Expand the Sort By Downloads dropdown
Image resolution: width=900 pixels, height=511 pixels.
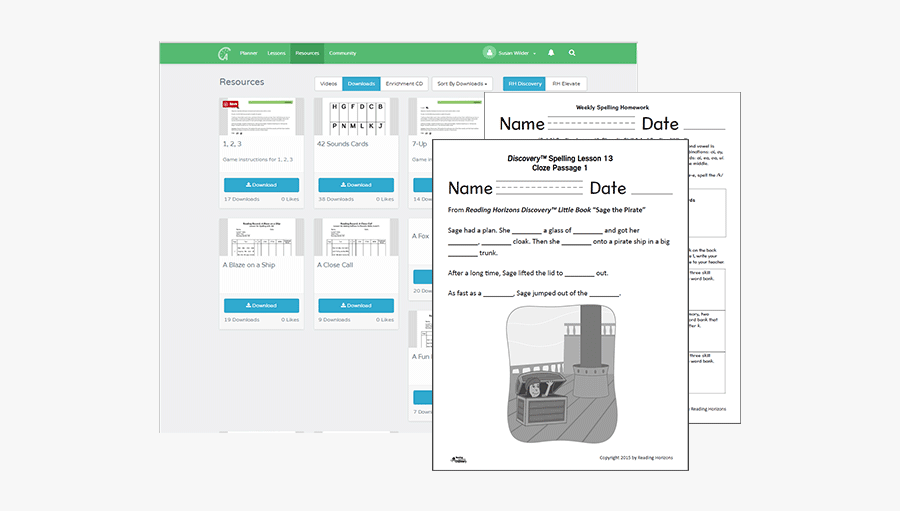pyautogui.click(x=463, y=84)
